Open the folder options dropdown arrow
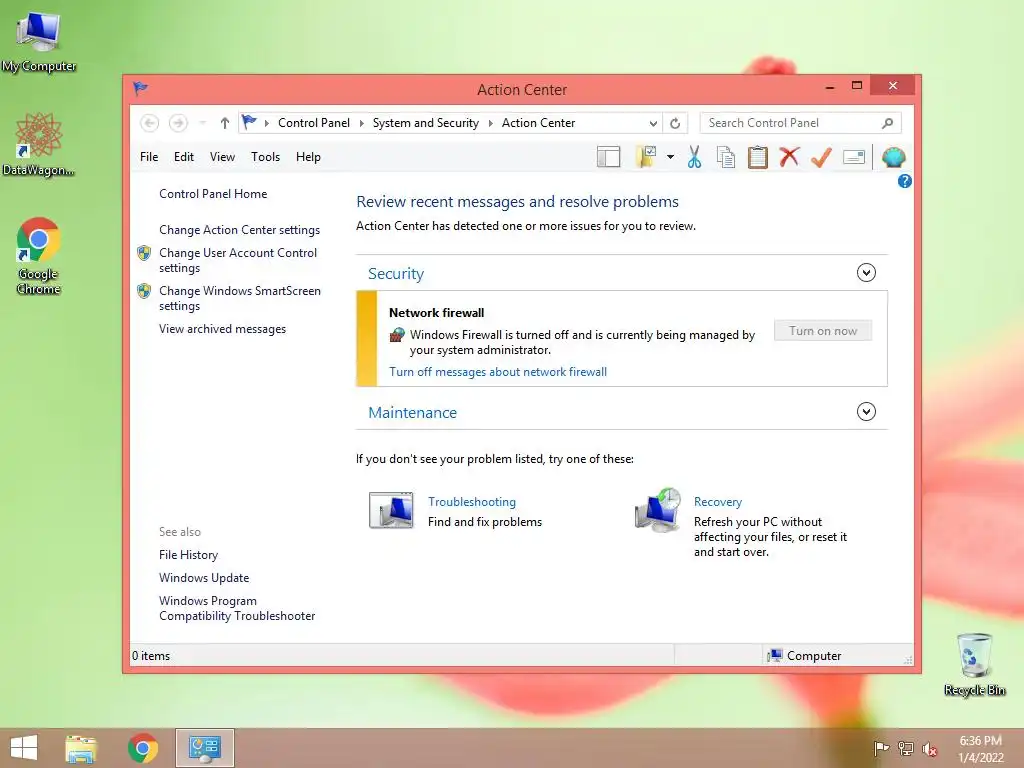Viewport: 1024px width, 768px height. pyautogui.click(x=670, y=157)
